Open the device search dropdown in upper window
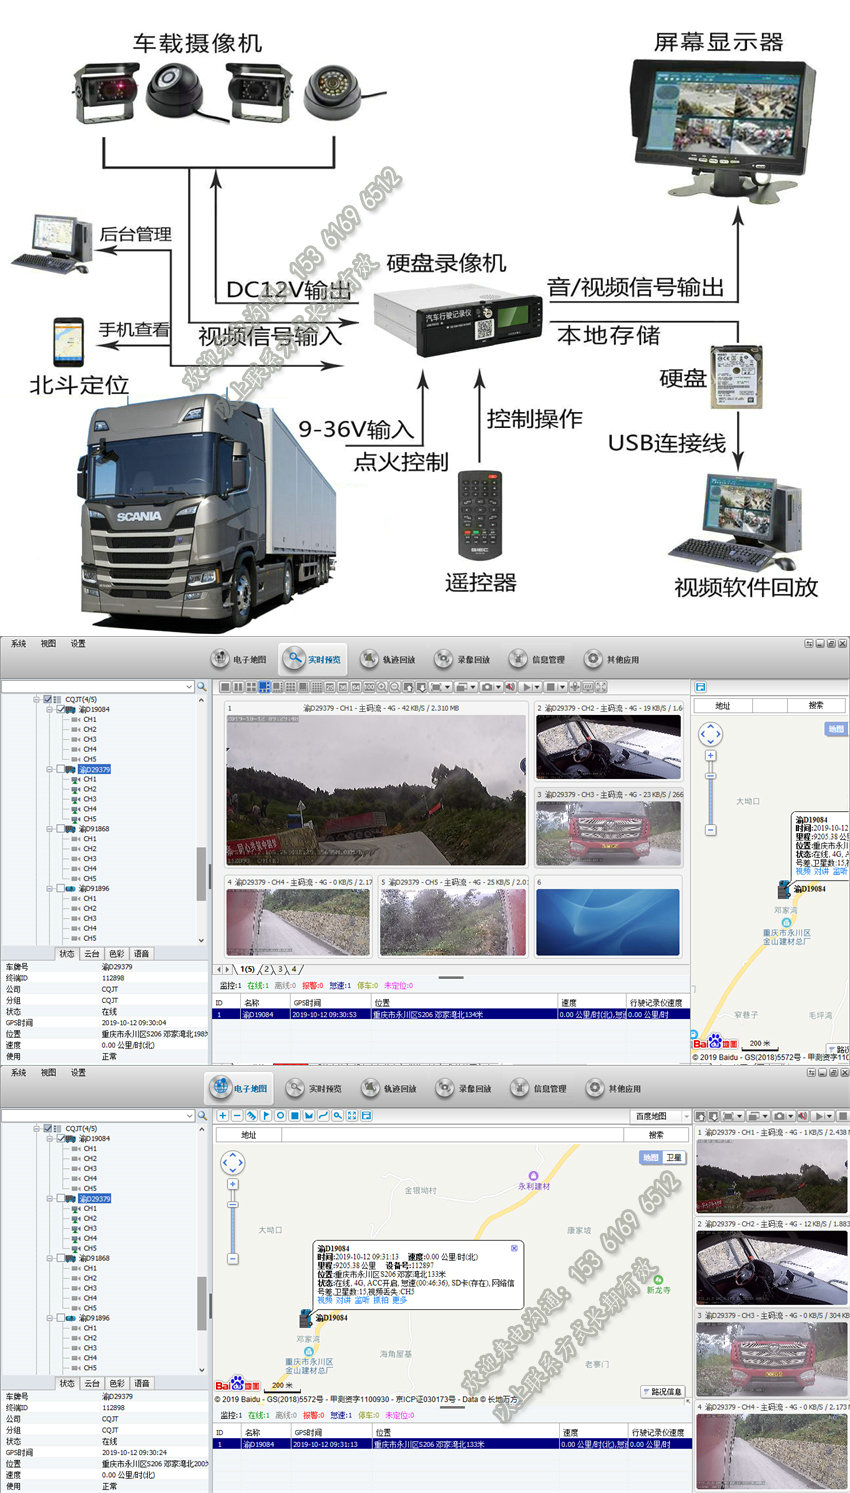850x1493 pixels. (x=189, y=687)
